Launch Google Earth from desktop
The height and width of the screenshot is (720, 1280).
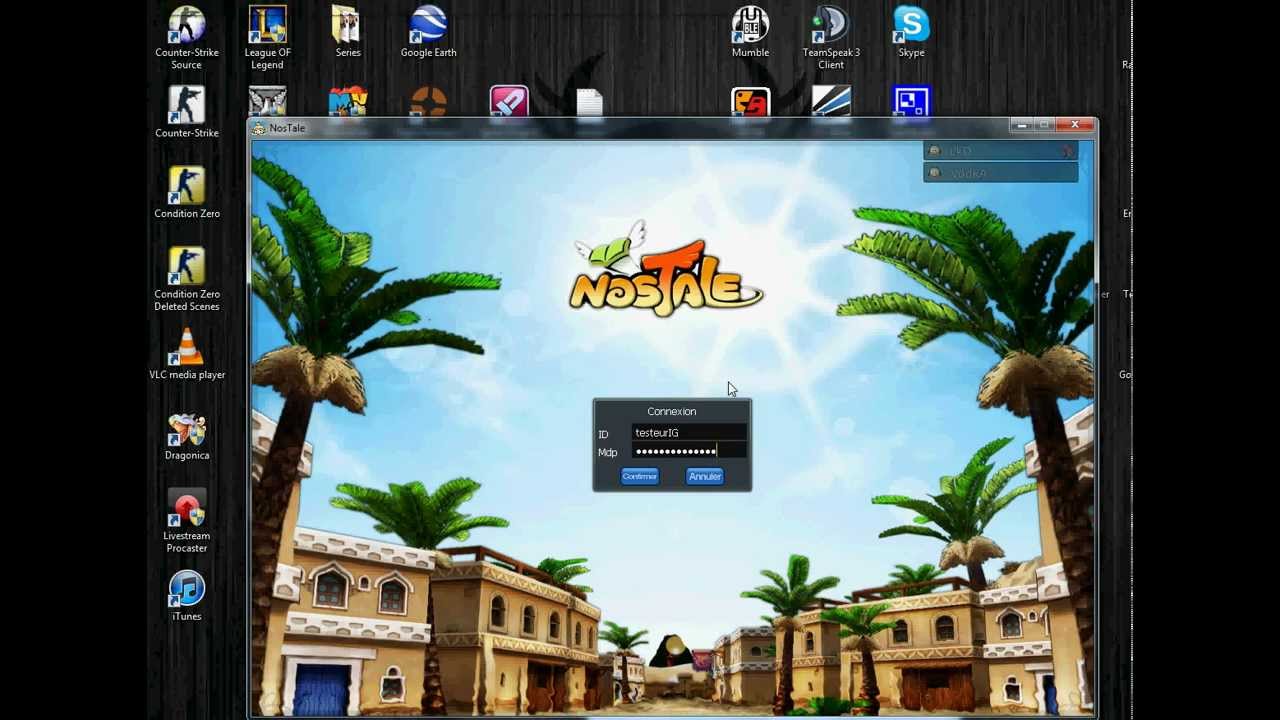[428, 31]
